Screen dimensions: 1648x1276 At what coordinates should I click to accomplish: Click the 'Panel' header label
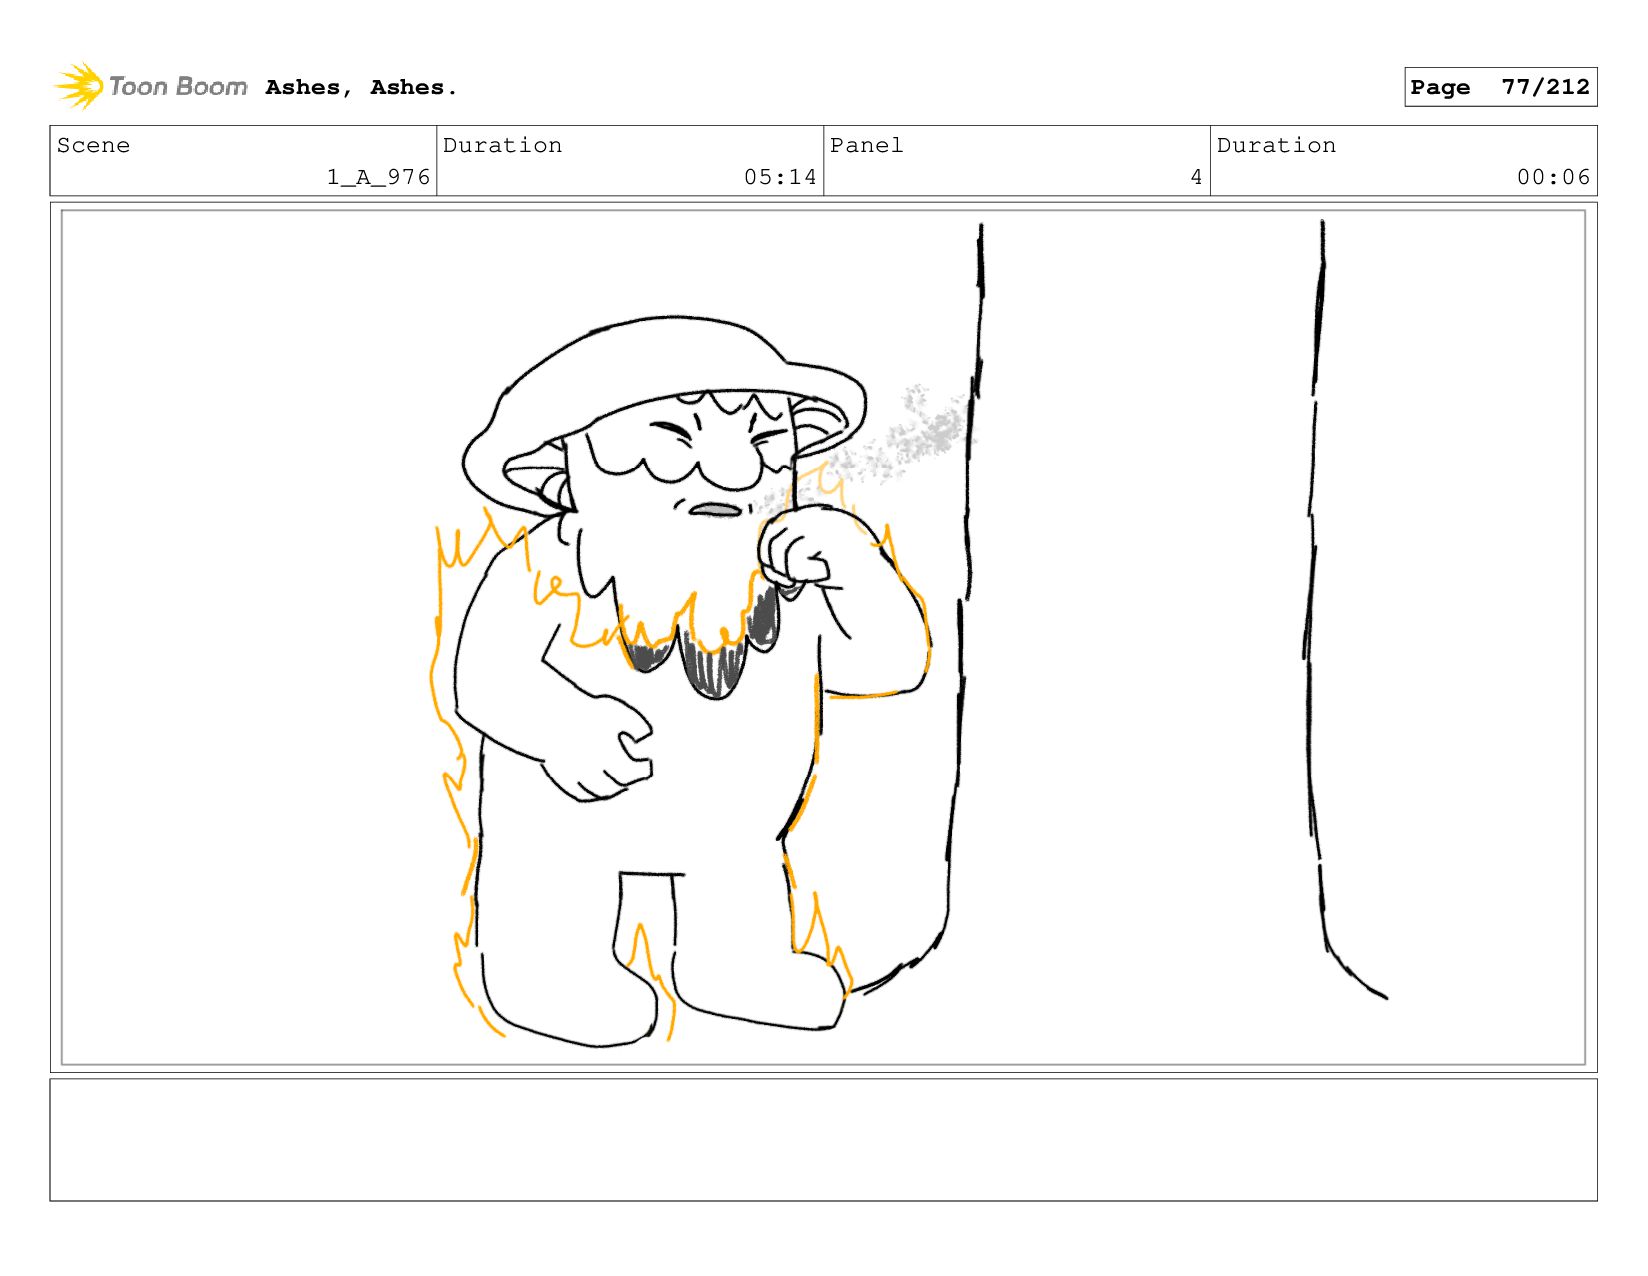[866, 145]
